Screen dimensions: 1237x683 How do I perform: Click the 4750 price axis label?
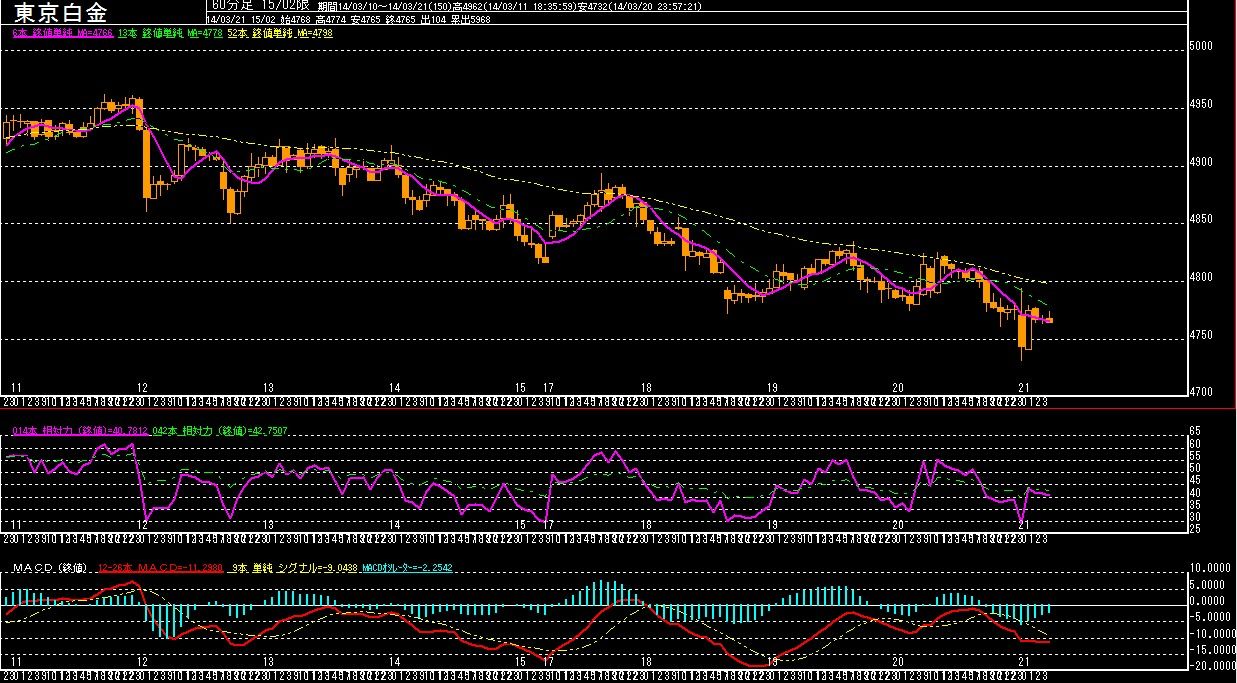click(1201, 335)
